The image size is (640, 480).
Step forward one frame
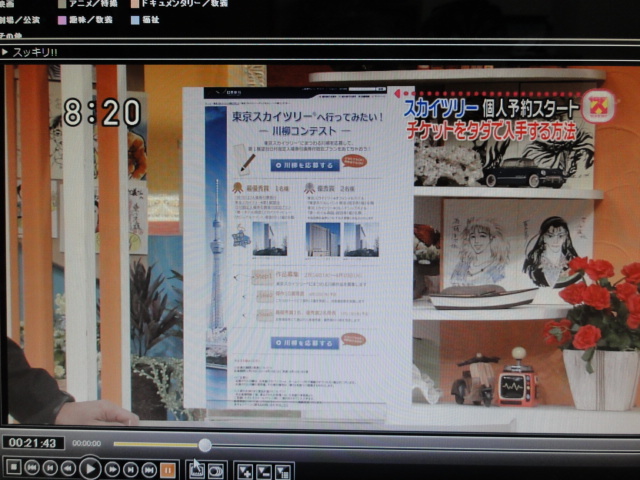pyautogui.click(x=131, y=470)
